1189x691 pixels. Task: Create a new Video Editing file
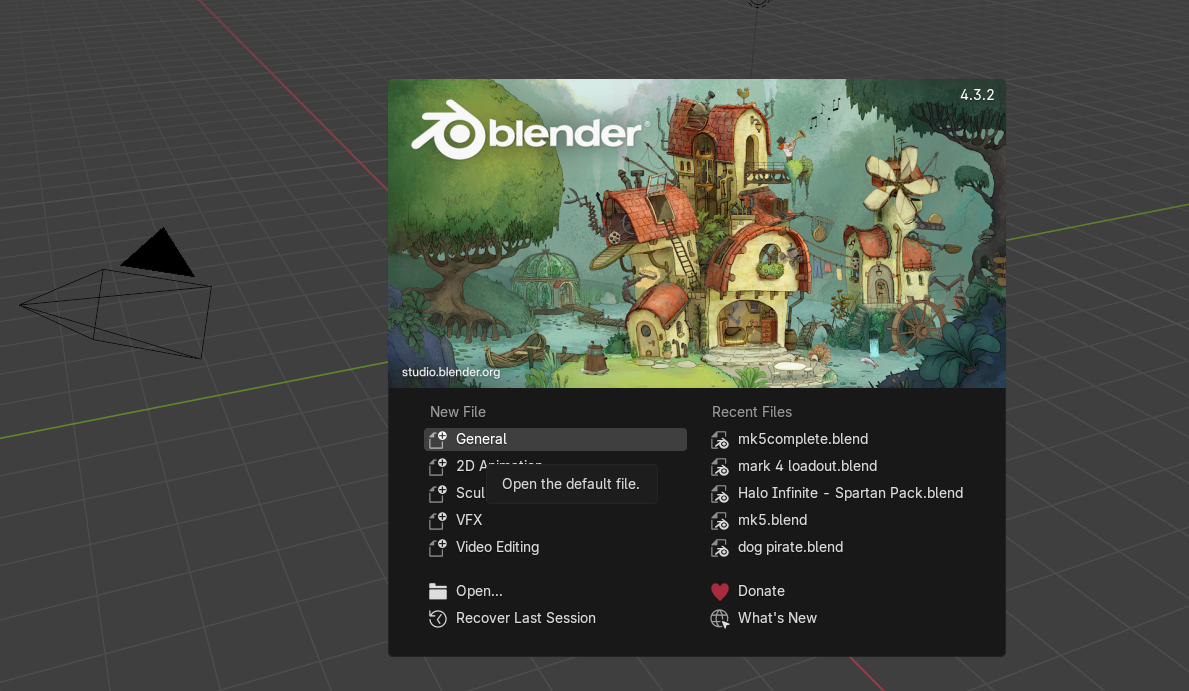pos(555,548)
